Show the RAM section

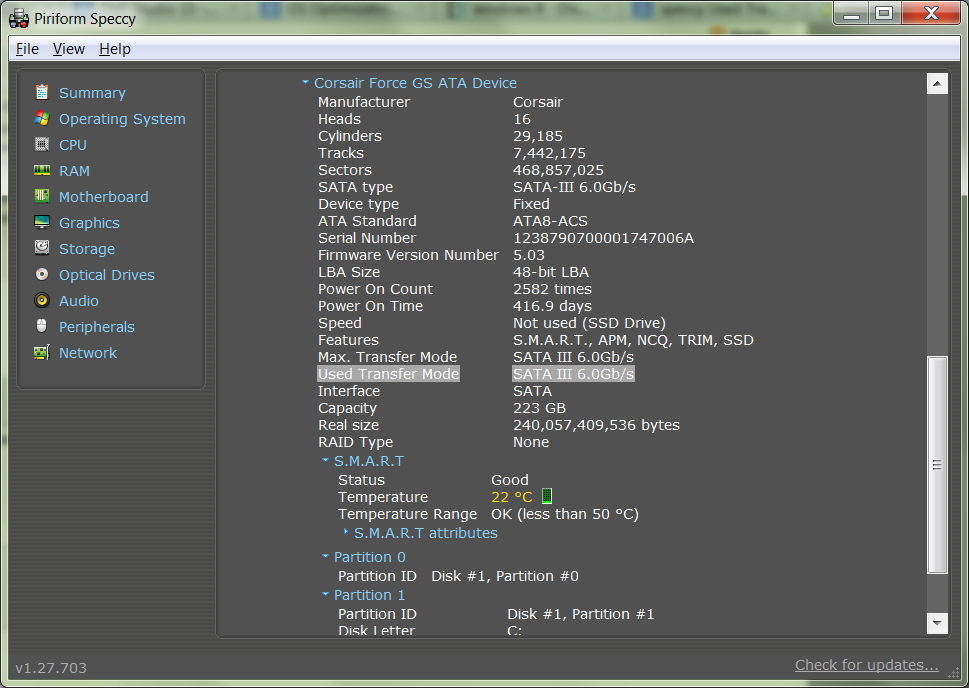[x=74, y=171]
